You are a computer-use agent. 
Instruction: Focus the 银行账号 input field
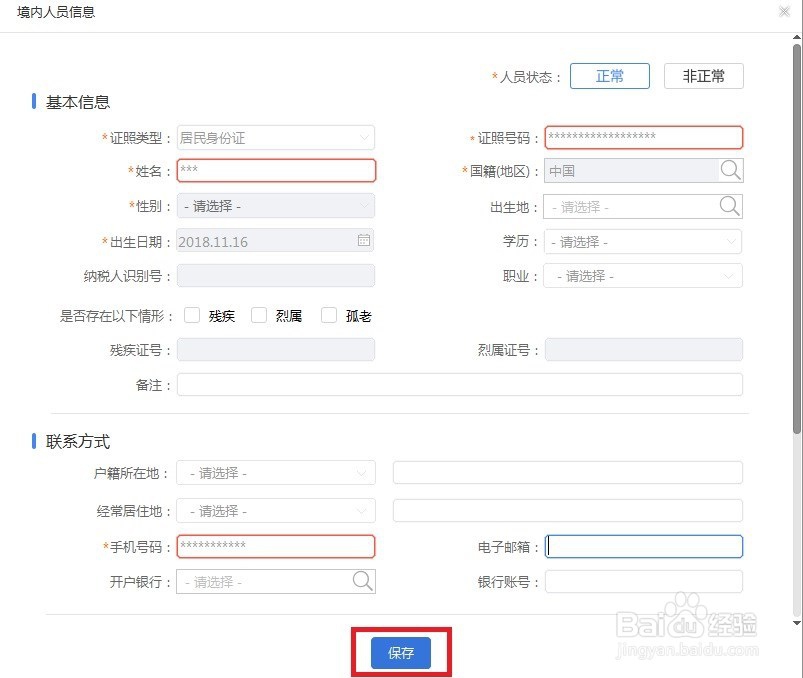(x=644, y=582)
